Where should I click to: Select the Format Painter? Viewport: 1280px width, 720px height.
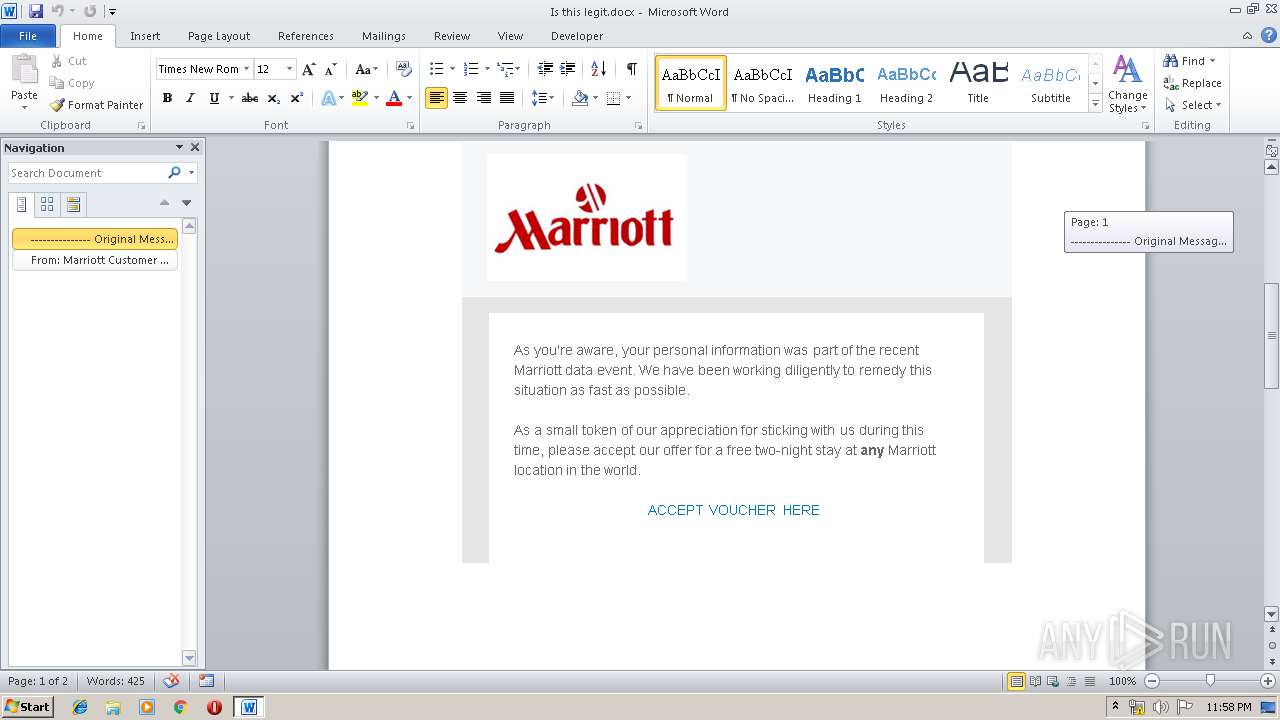point(97,105)
